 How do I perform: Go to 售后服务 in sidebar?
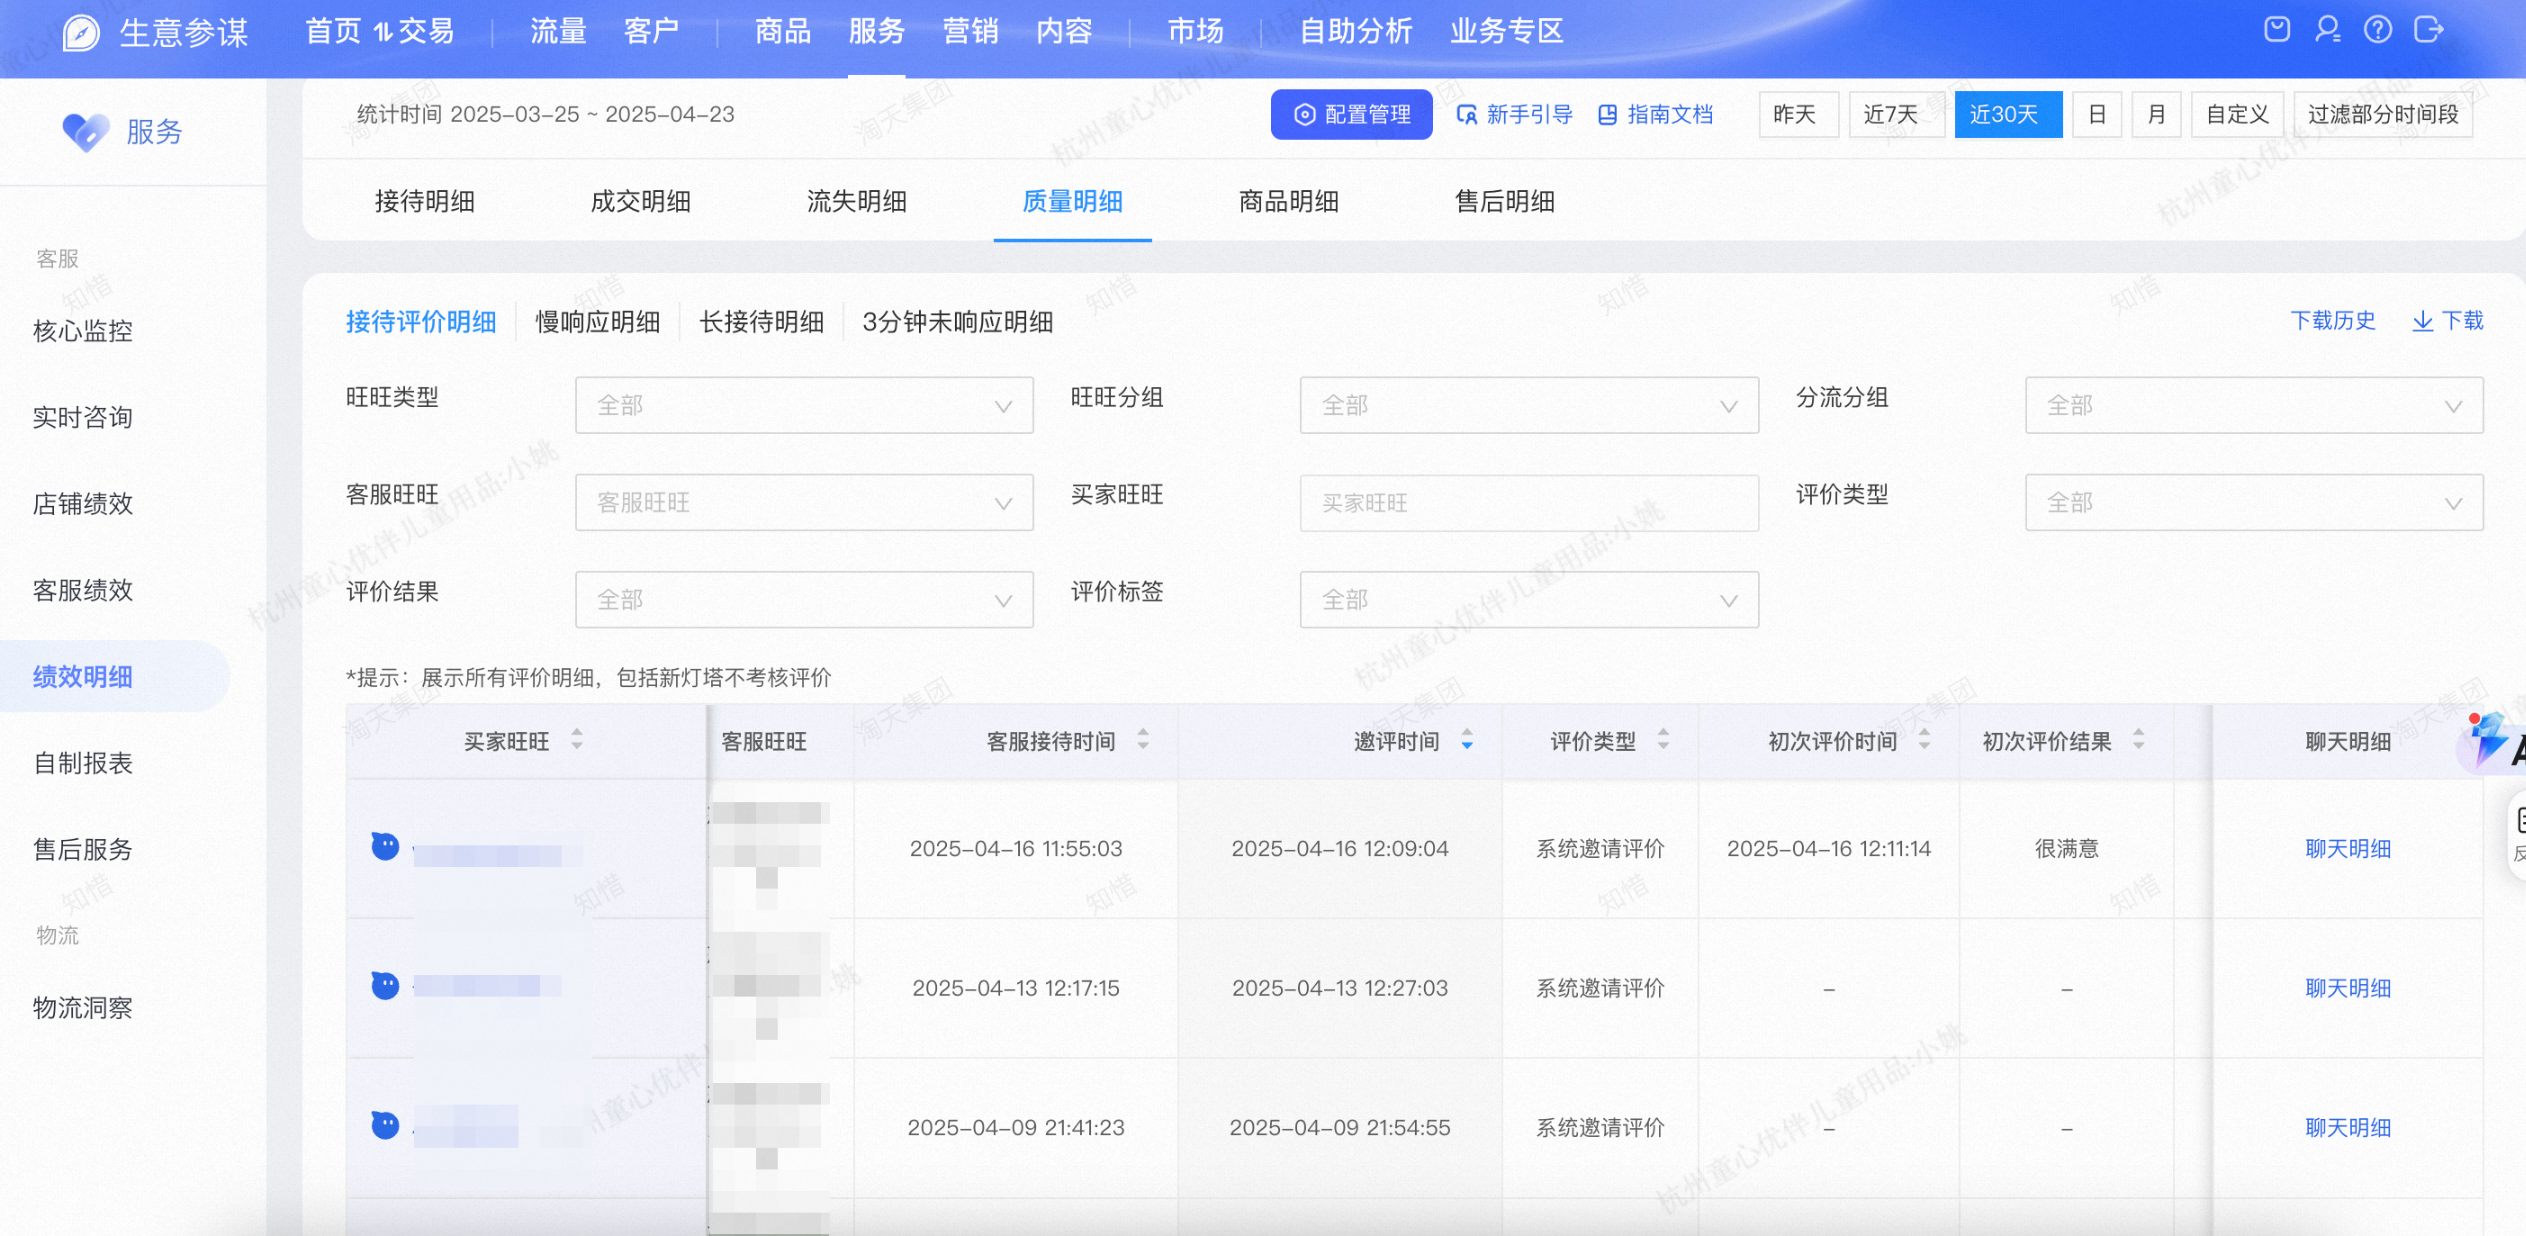[83, 849]
